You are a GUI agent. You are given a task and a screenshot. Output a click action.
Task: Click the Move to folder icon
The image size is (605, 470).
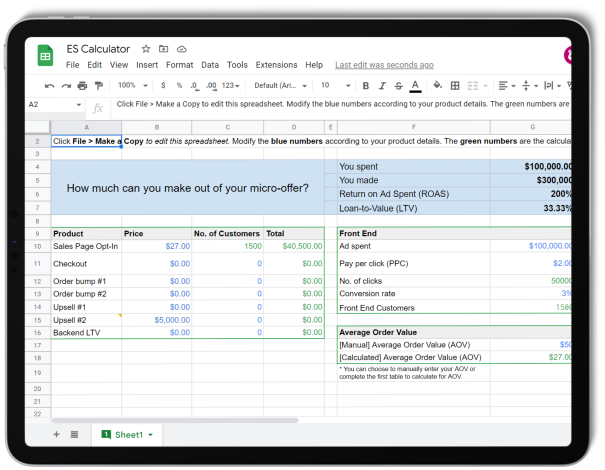164,49
